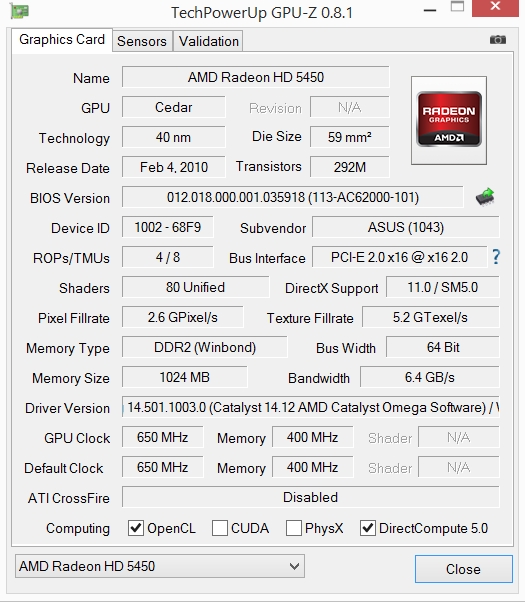Click the Bus Interface question mark
525x602 pixels.
[496, 257]
